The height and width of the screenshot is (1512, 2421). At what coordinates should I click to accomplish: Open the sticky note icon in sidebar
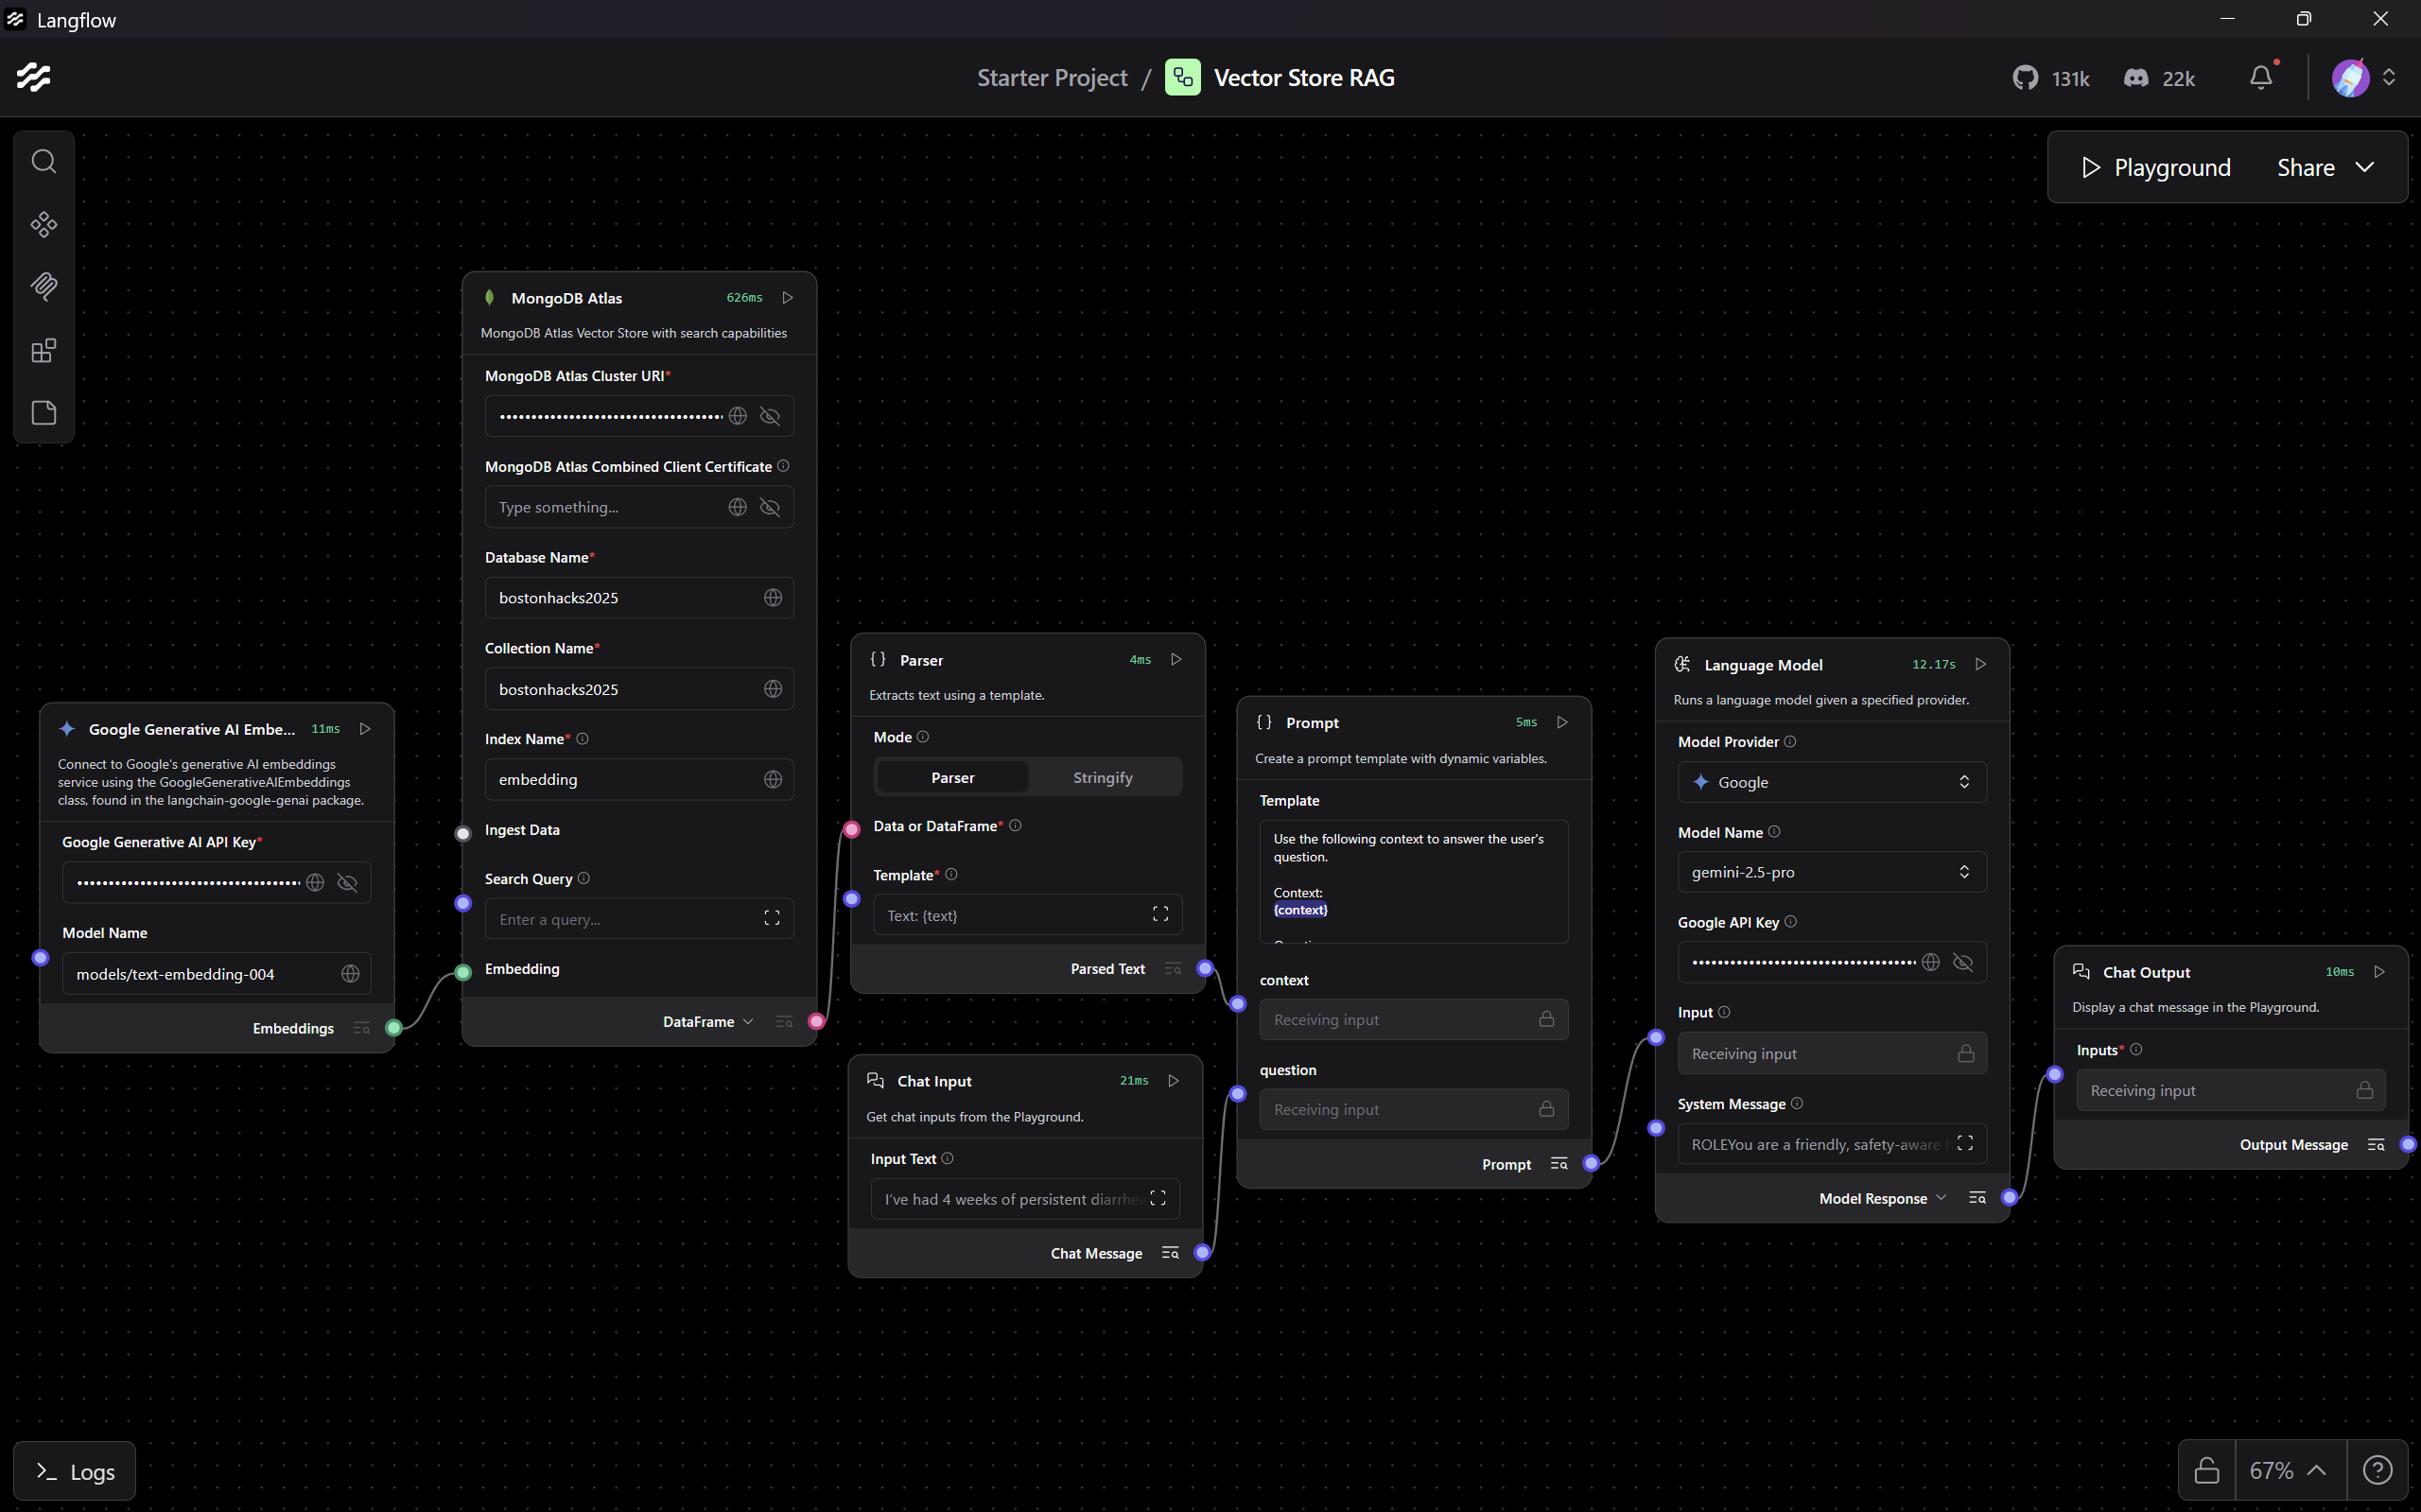tap(43, 413)
